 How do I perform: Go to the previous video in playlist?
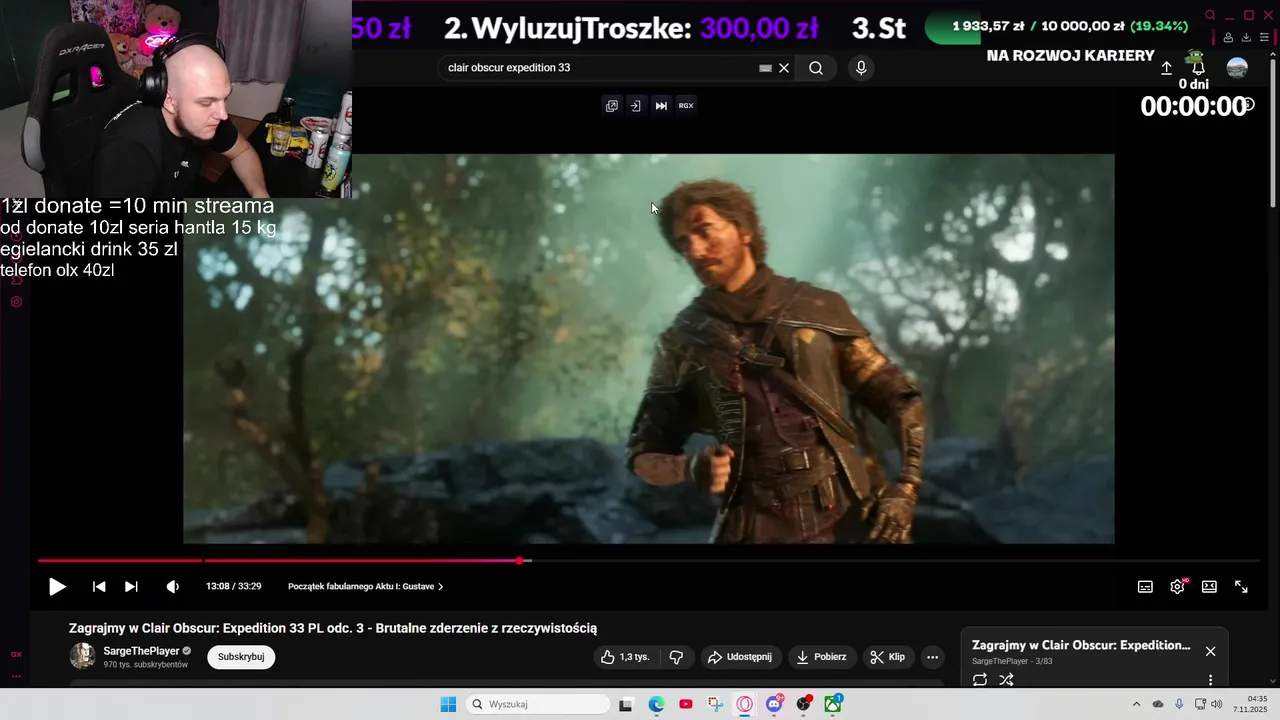(x=99, y=587)
